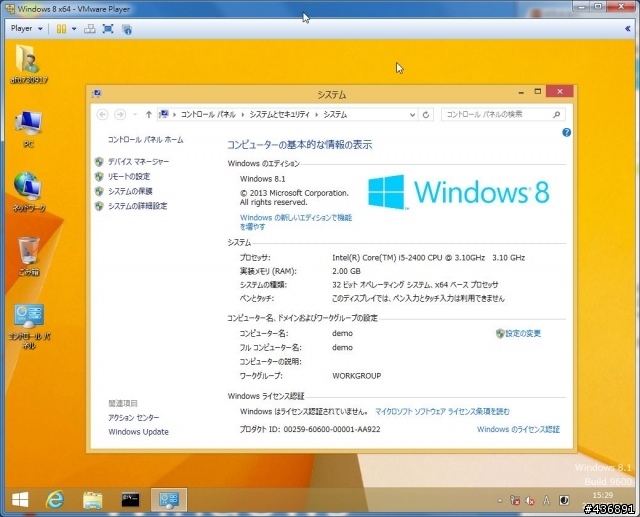Select the Network desktop icon
Image resolution: width=640 pixels, height=517 pixels.
click(x=29, y=192)
